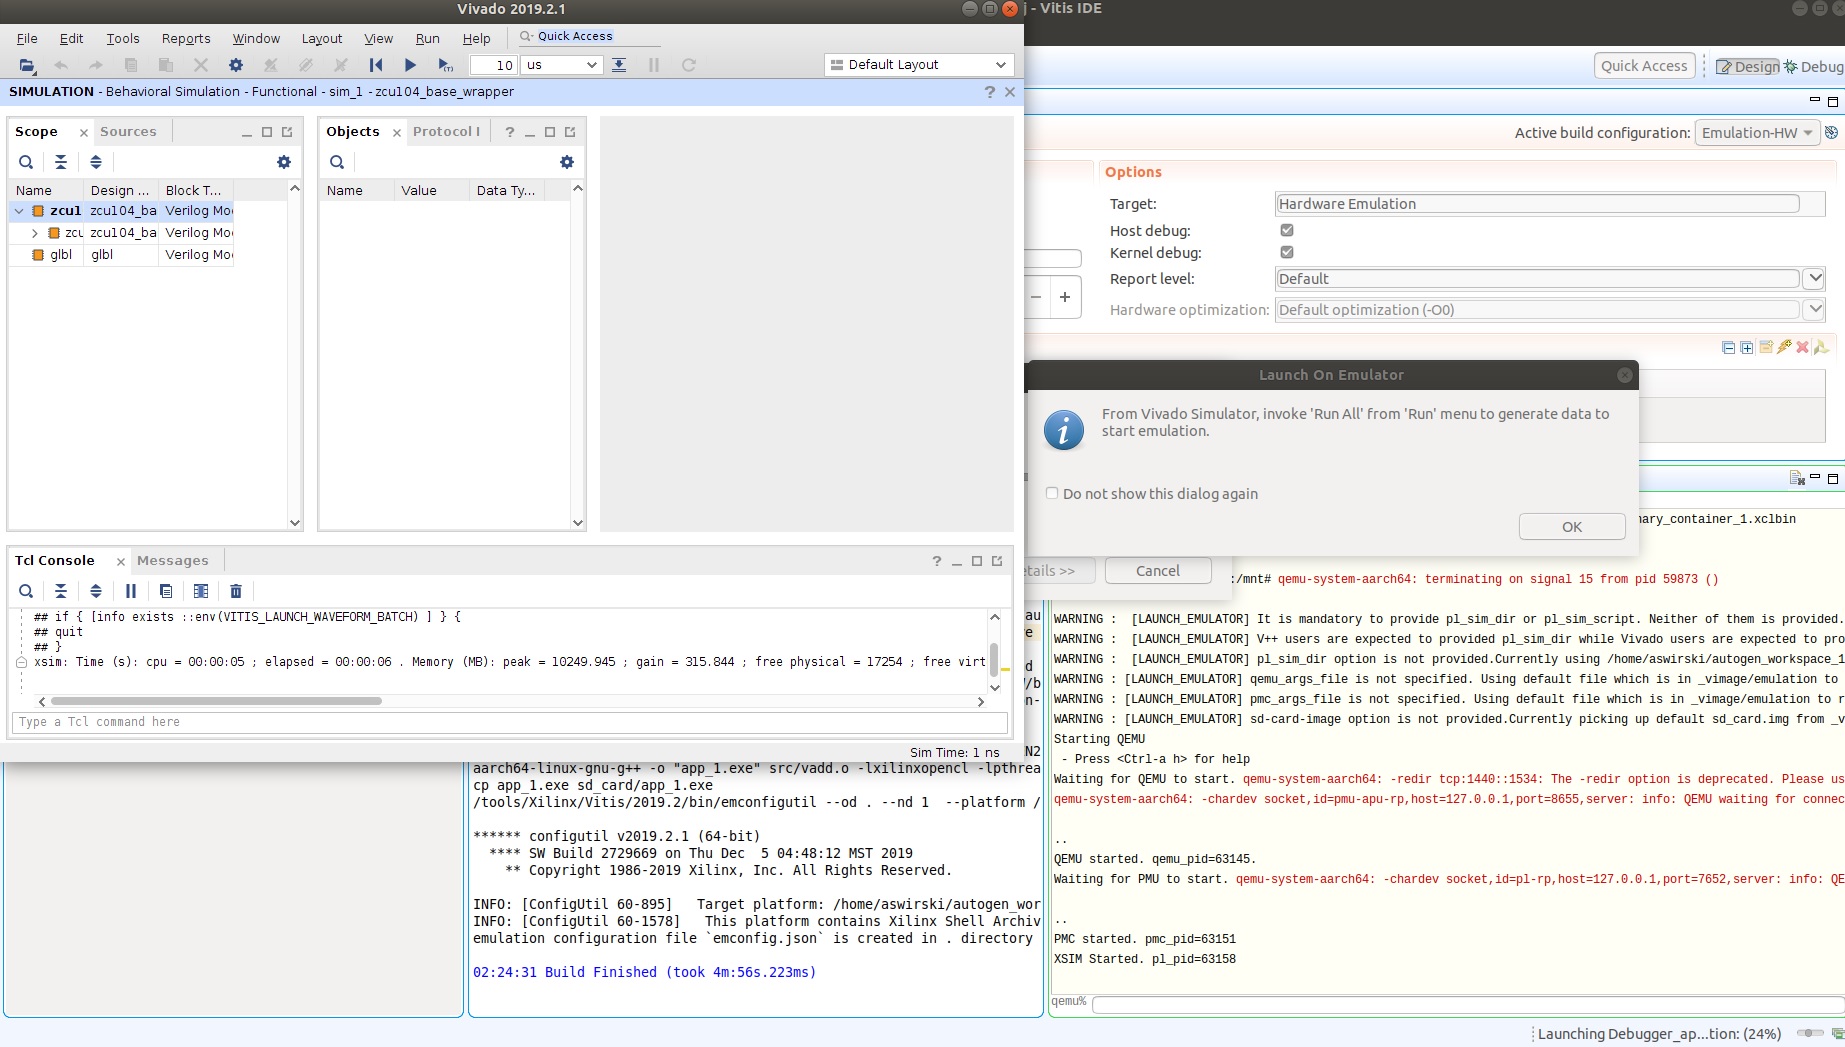
Task: Open the Default Layout dropdown
Action: (x=919, y=65)
